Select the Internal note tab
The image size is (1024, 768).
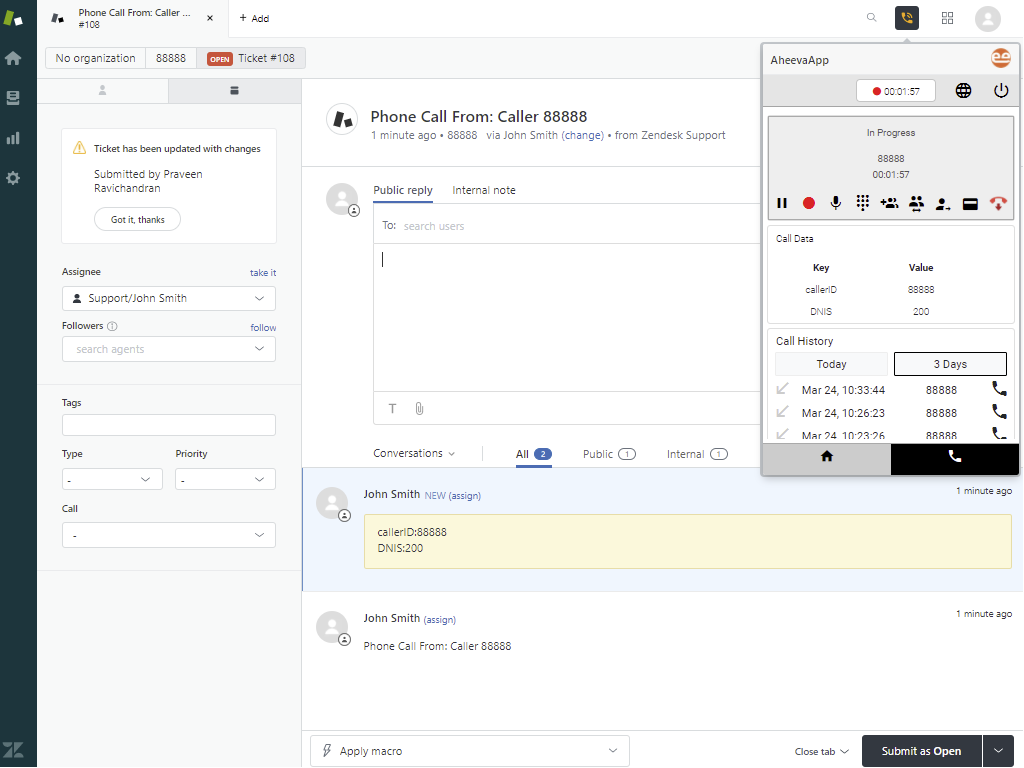click(484, 190)
